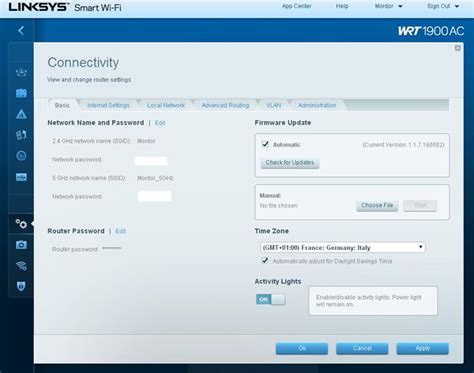The image size is (474, 373).
Task: Click the Choose File button
Action: (x=377, y=205)
